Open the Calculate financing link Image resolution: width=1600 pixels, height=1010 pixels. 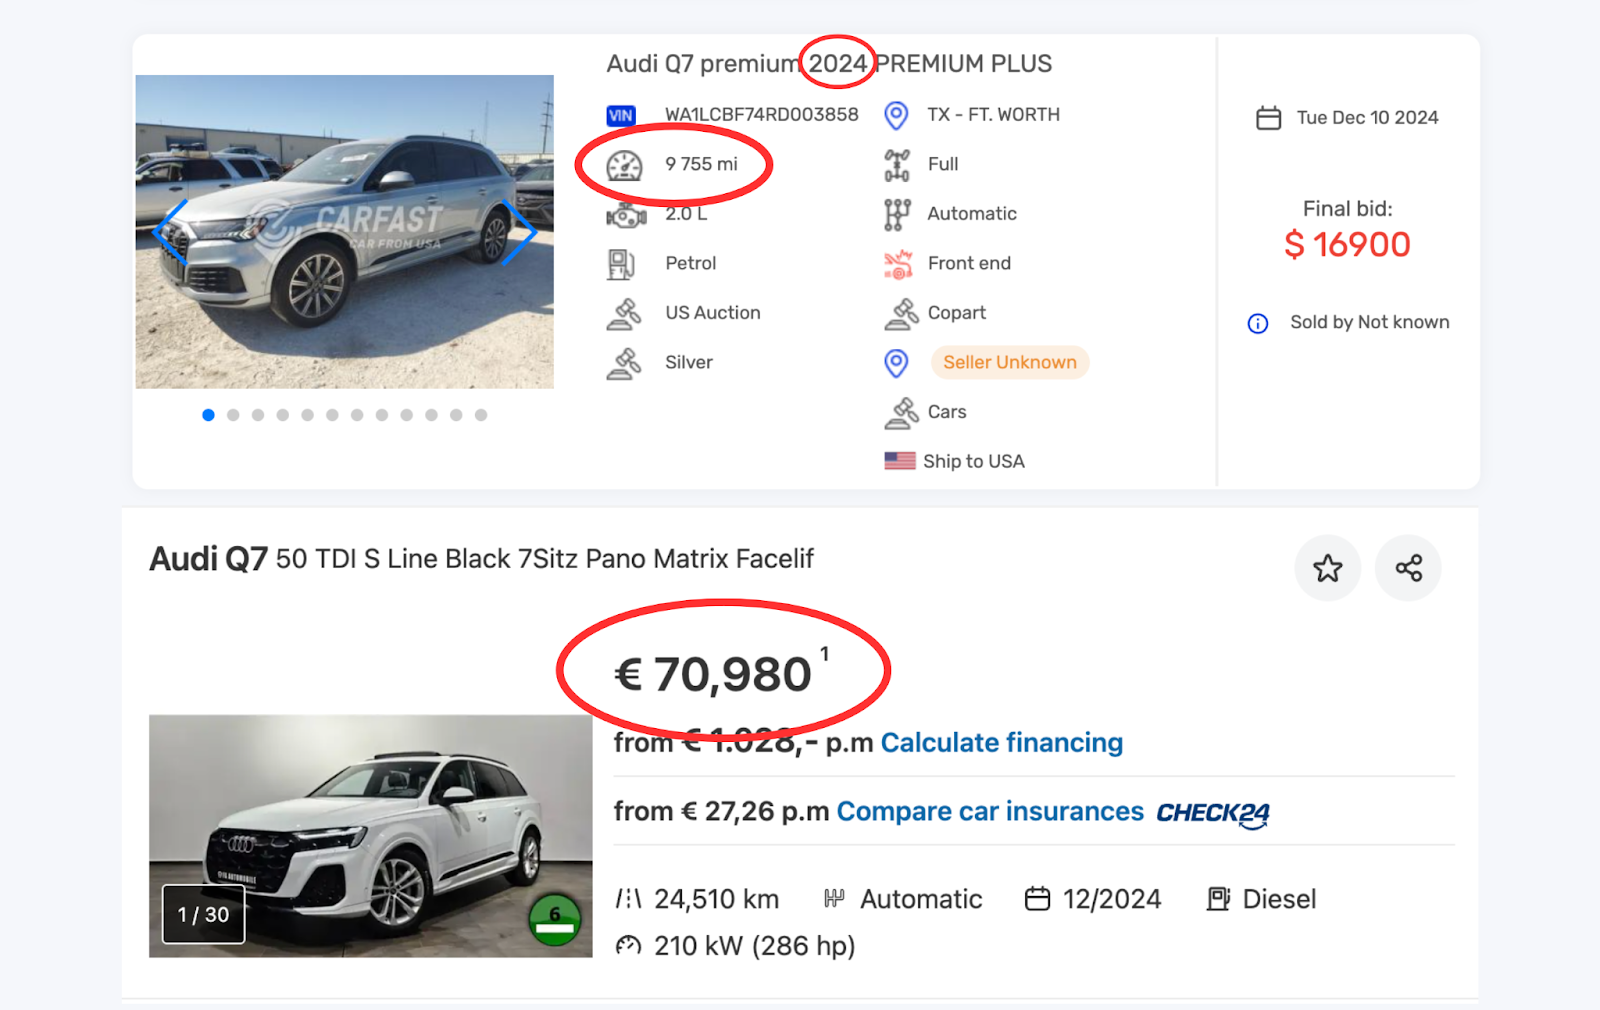(1002, 743)
